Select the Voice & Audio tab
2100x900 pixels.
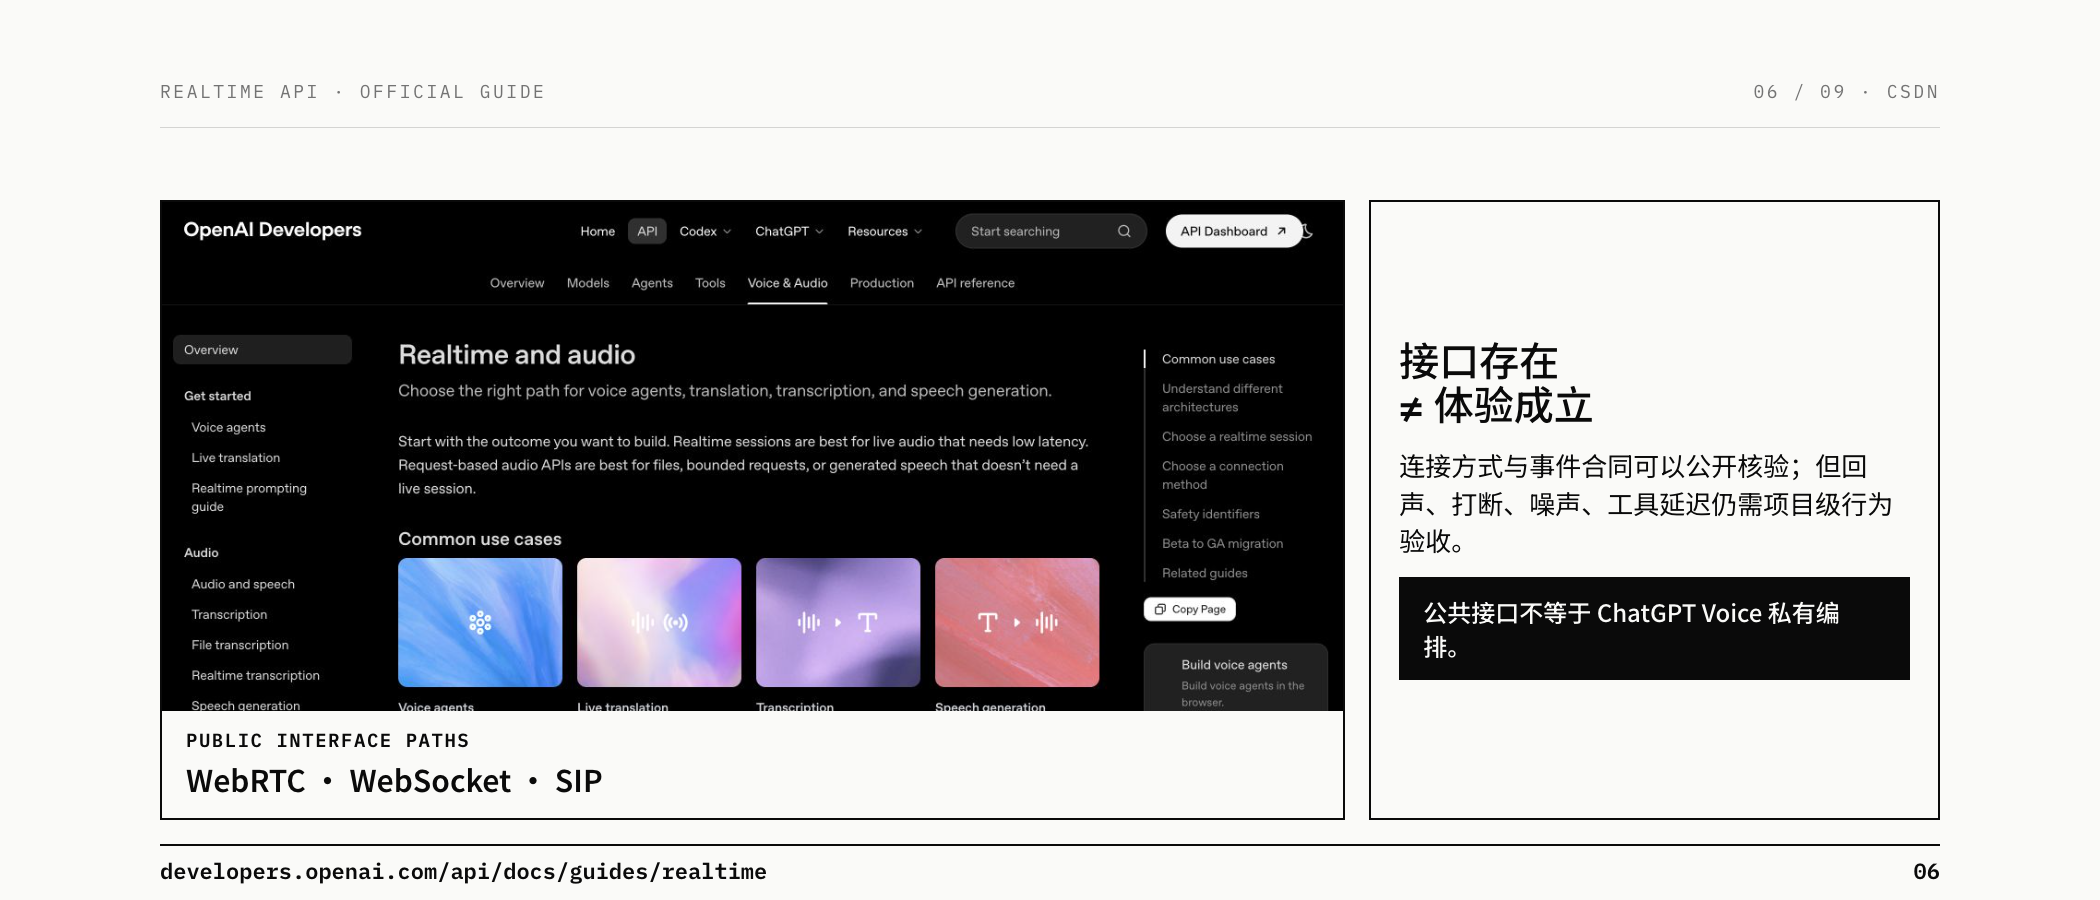coord(787,283)
